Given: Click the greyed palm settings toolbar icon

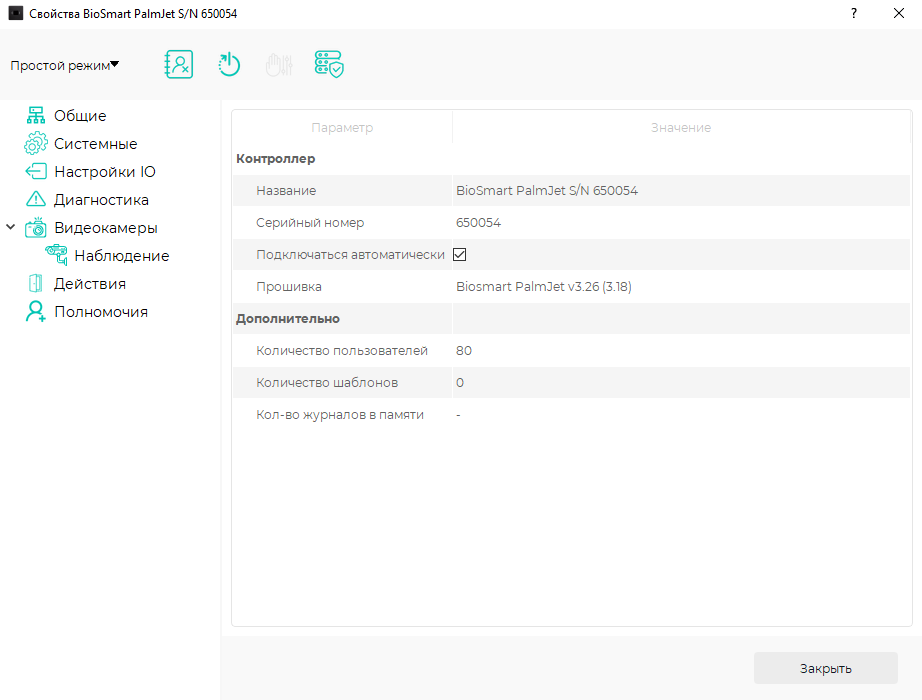Looking at the screenshot, I should coord(279,65).
